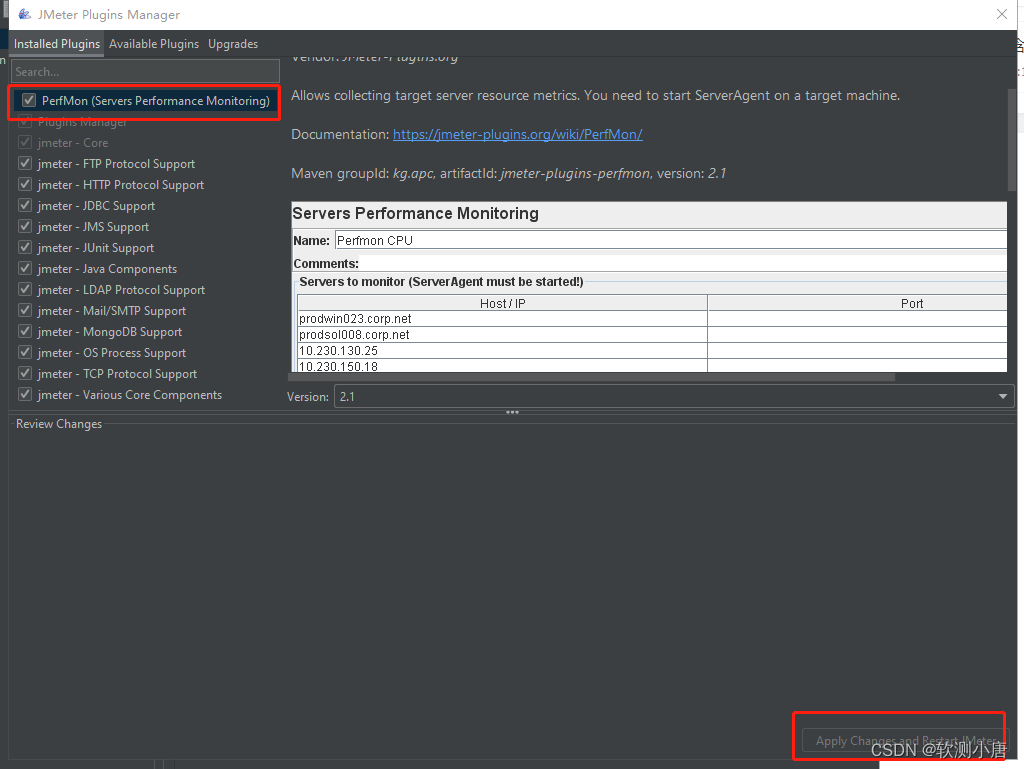The height and width of the screenshot is (769, 1024).
Task: Open the Upgrades tab
Action: point(233,44)
